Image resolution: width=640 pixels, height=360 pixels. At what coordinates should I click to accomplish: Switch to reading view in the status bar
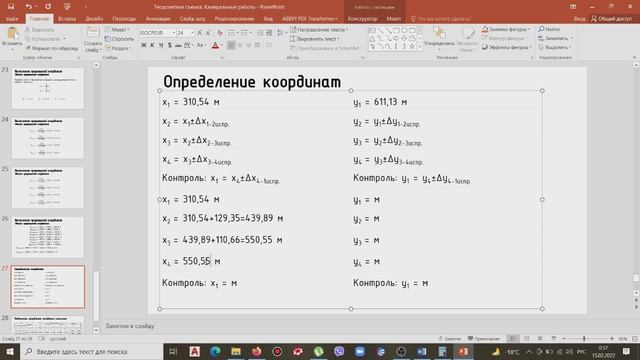tap(540, 339)
